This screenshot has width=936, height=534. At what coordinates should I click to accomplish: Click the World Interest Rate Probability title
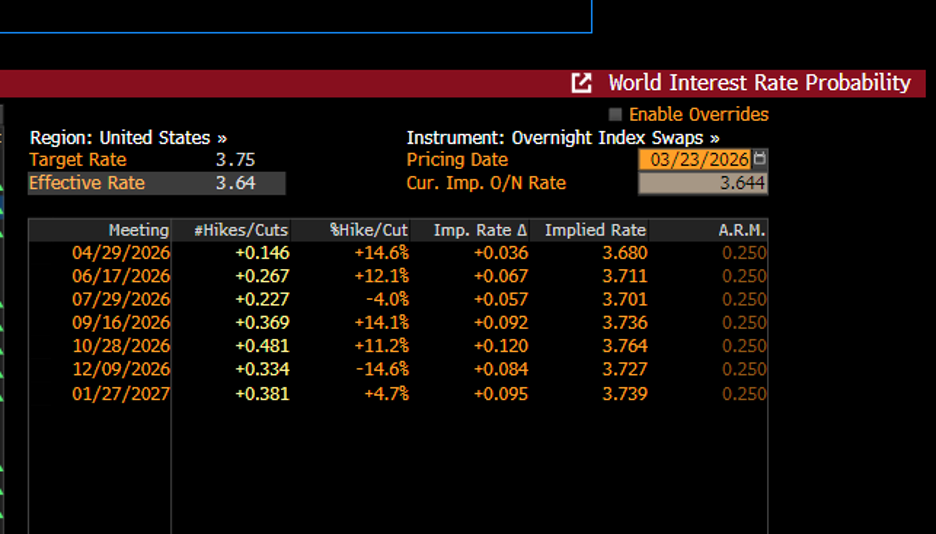[759, 83]
